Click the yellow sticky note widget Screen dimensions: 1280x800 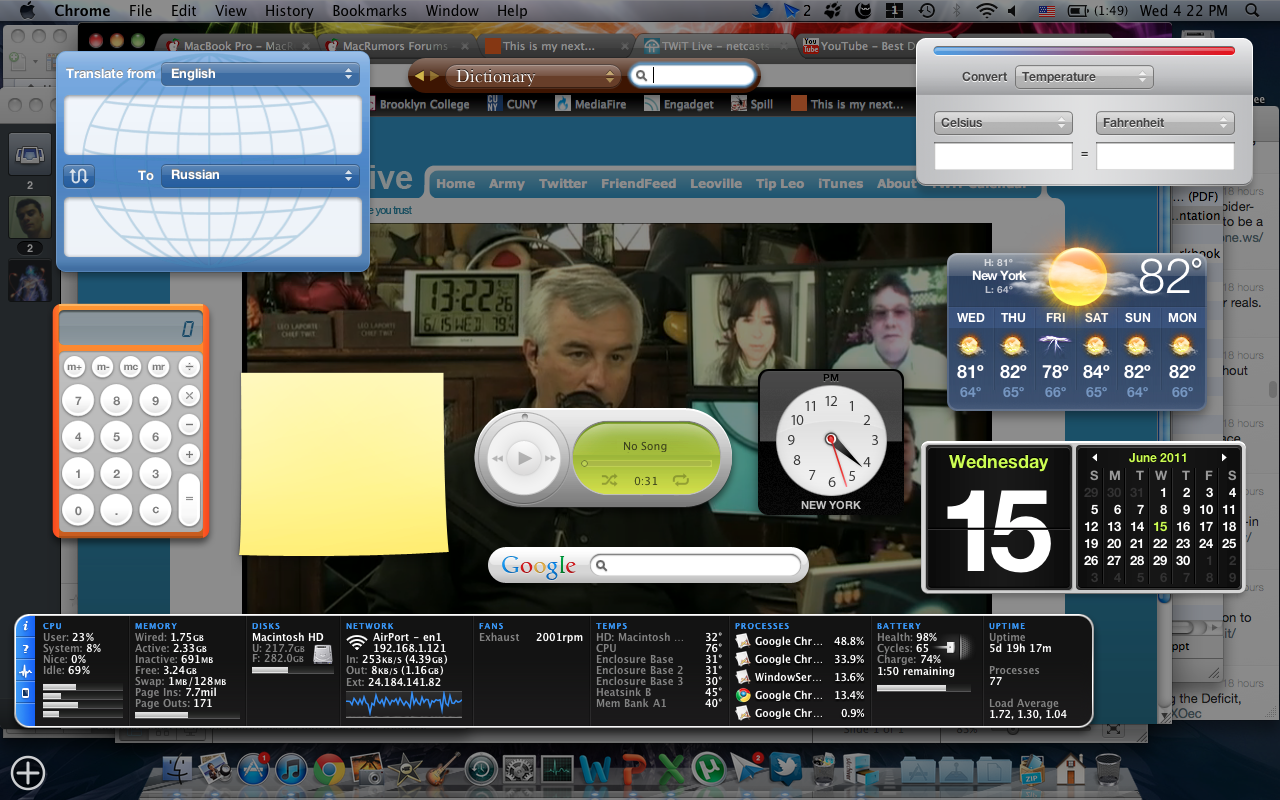[342, 464]
